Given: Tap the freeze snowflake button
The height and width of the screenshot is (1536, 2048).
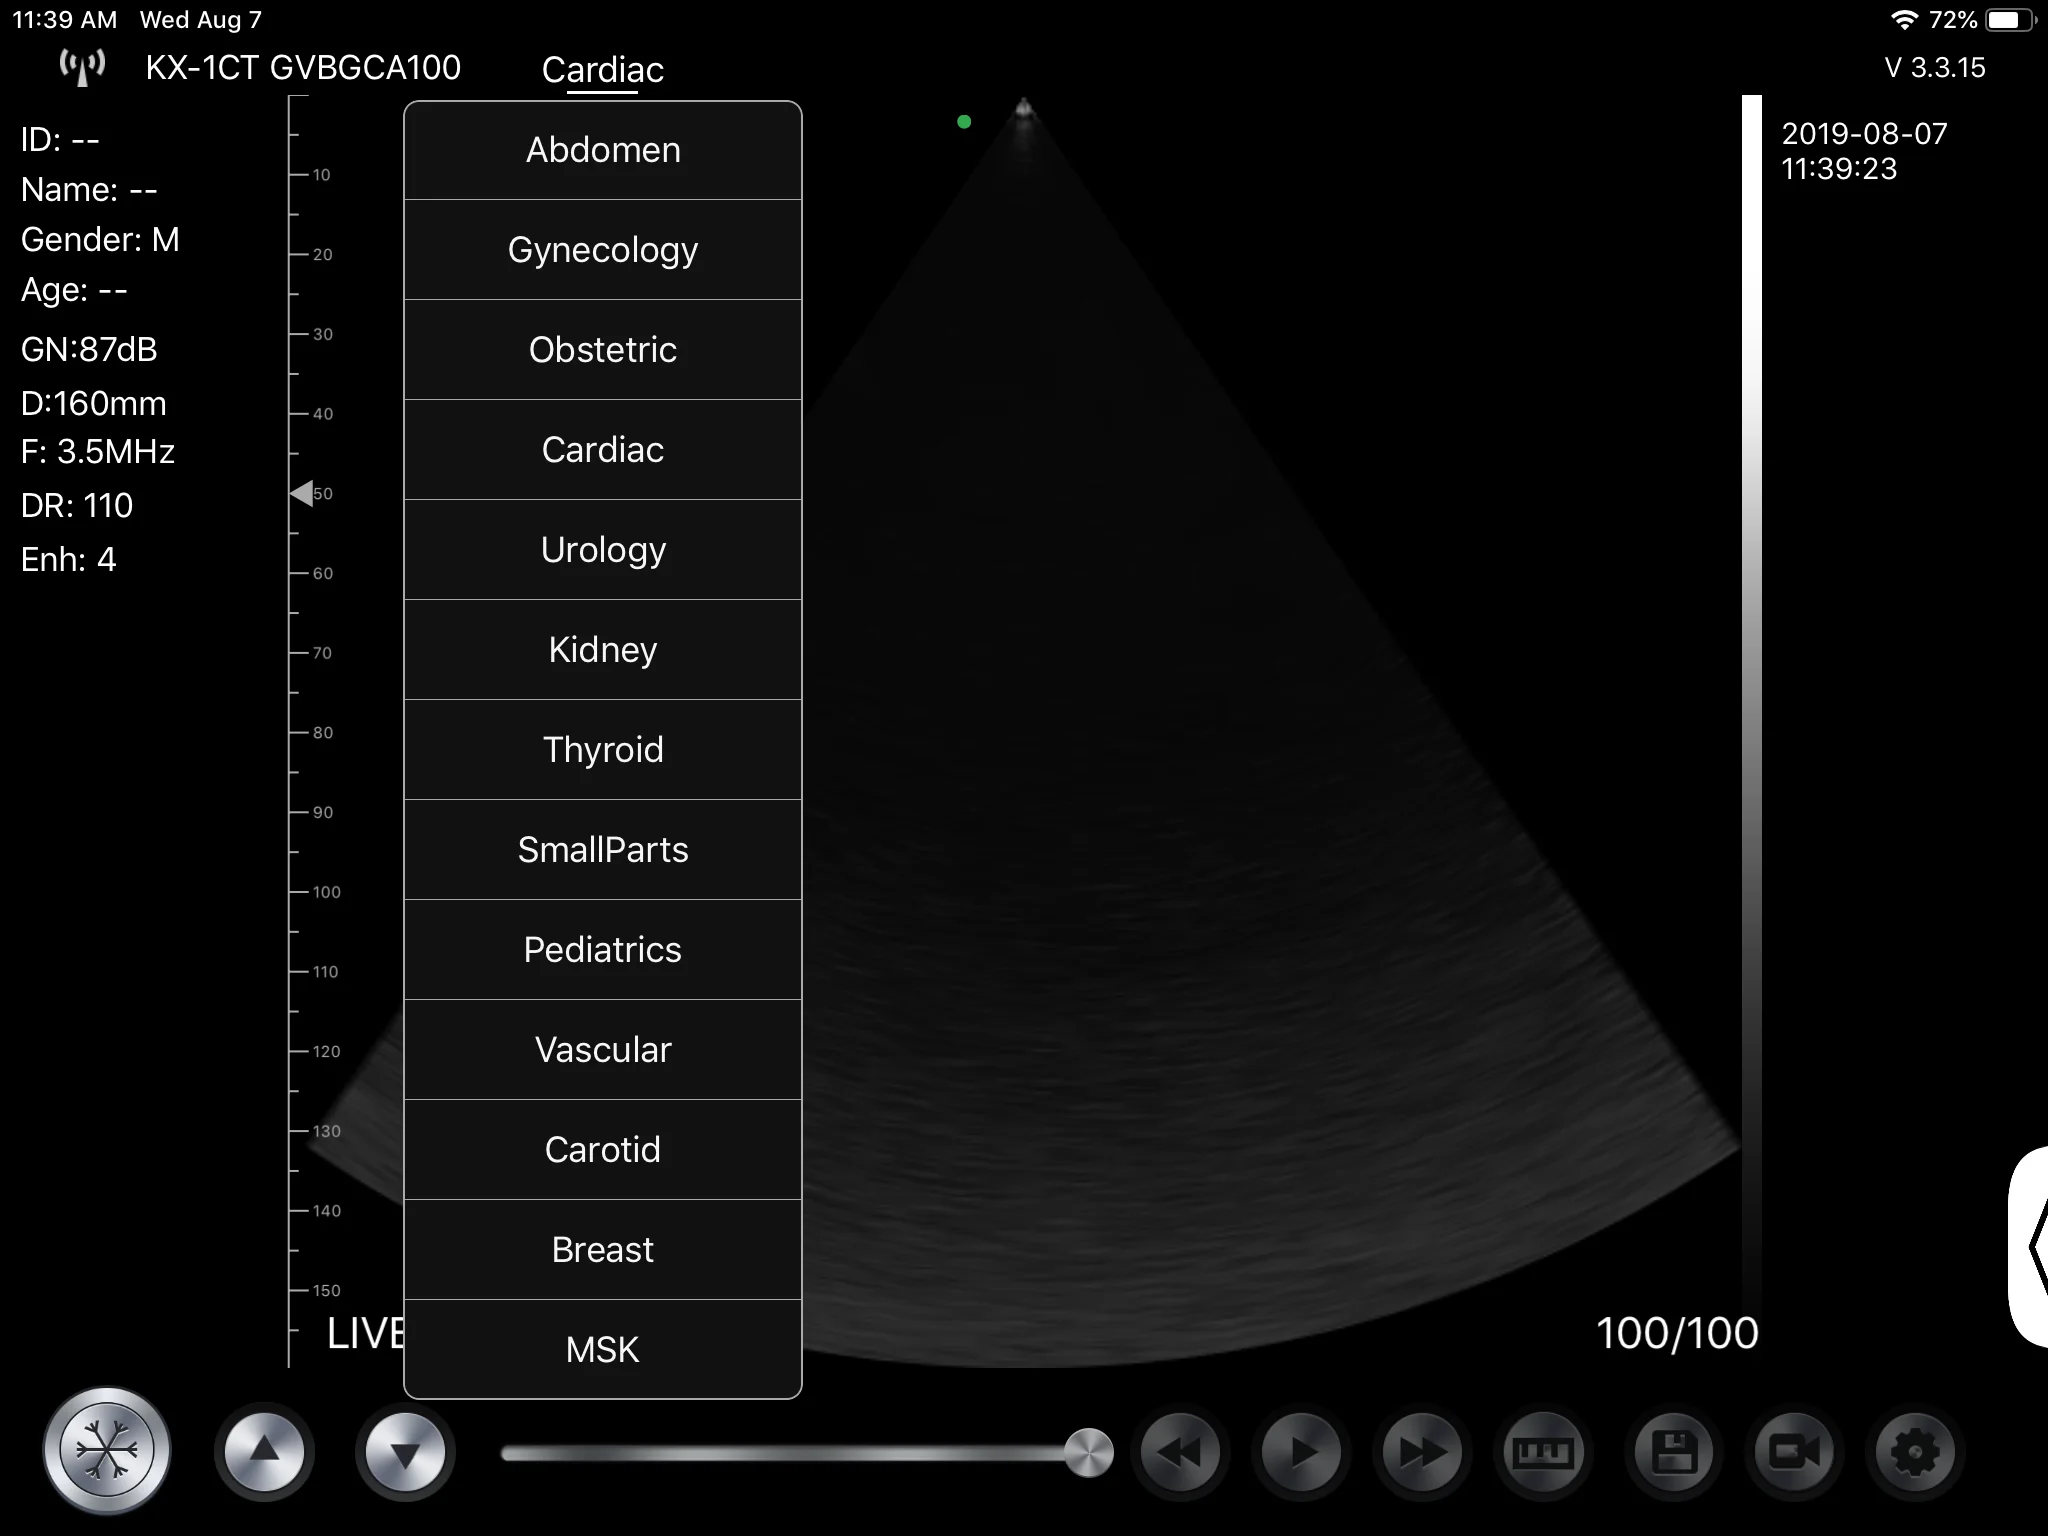Looking at the screenshot, I should pyautogui.click(x=107, y=1450).
